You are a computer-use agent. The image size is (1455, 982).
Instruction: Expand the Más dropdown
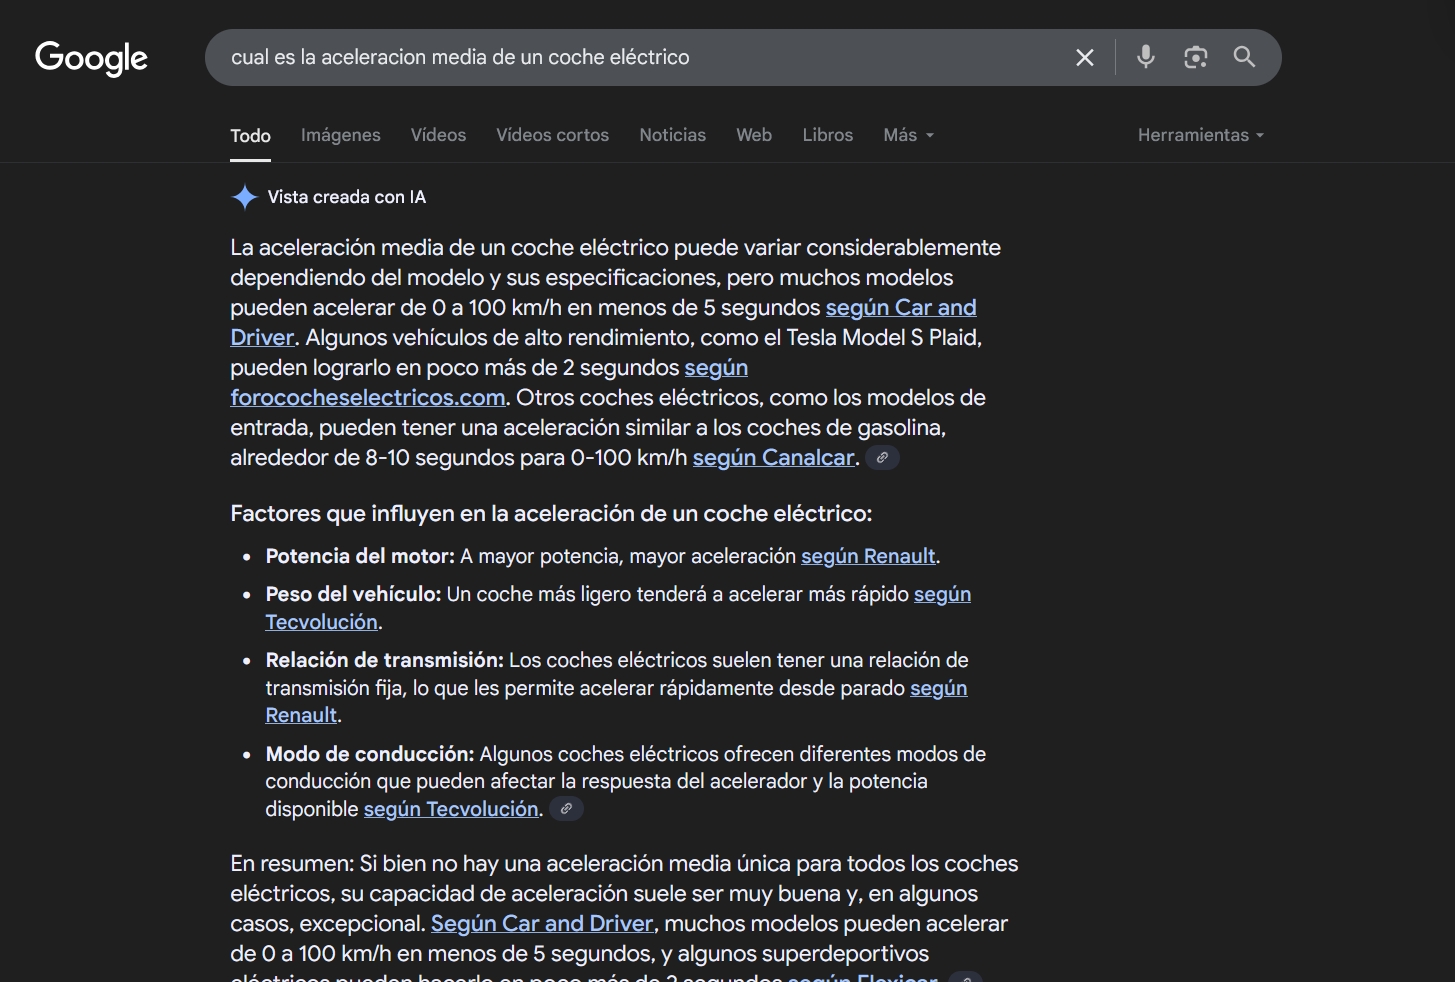(909, 135)
